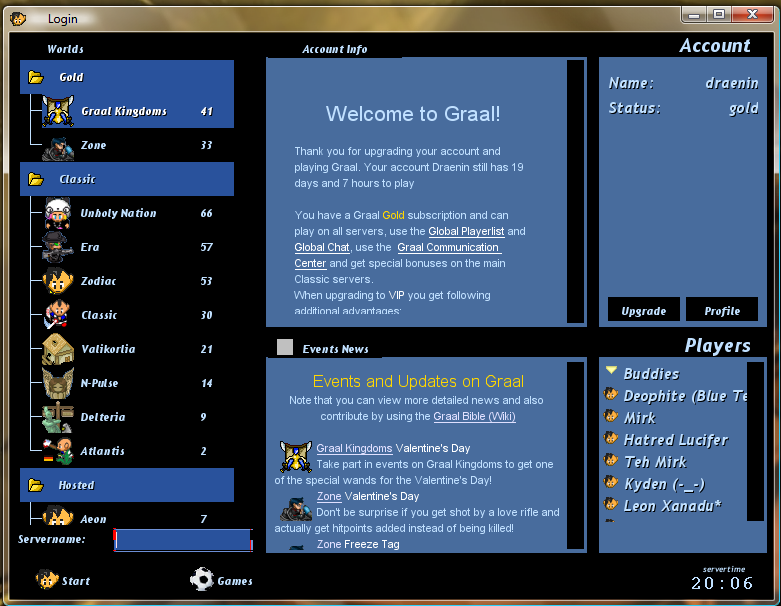Select the Aeon server name

[93, 519]
